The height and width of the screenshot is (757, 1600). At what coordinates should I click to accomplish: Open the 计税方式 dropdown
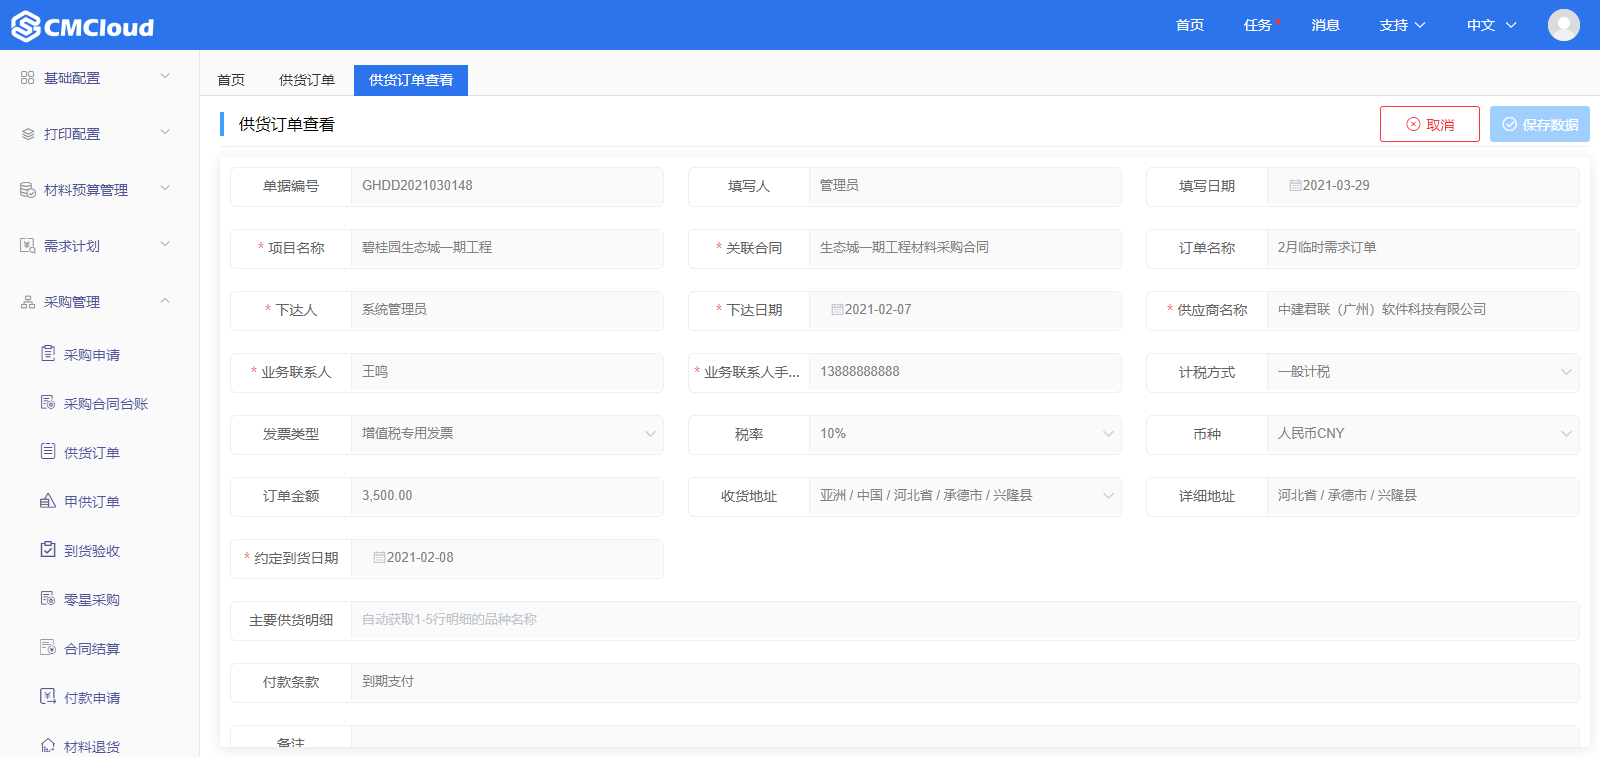pyautogui.click(x=1422, y=372)
